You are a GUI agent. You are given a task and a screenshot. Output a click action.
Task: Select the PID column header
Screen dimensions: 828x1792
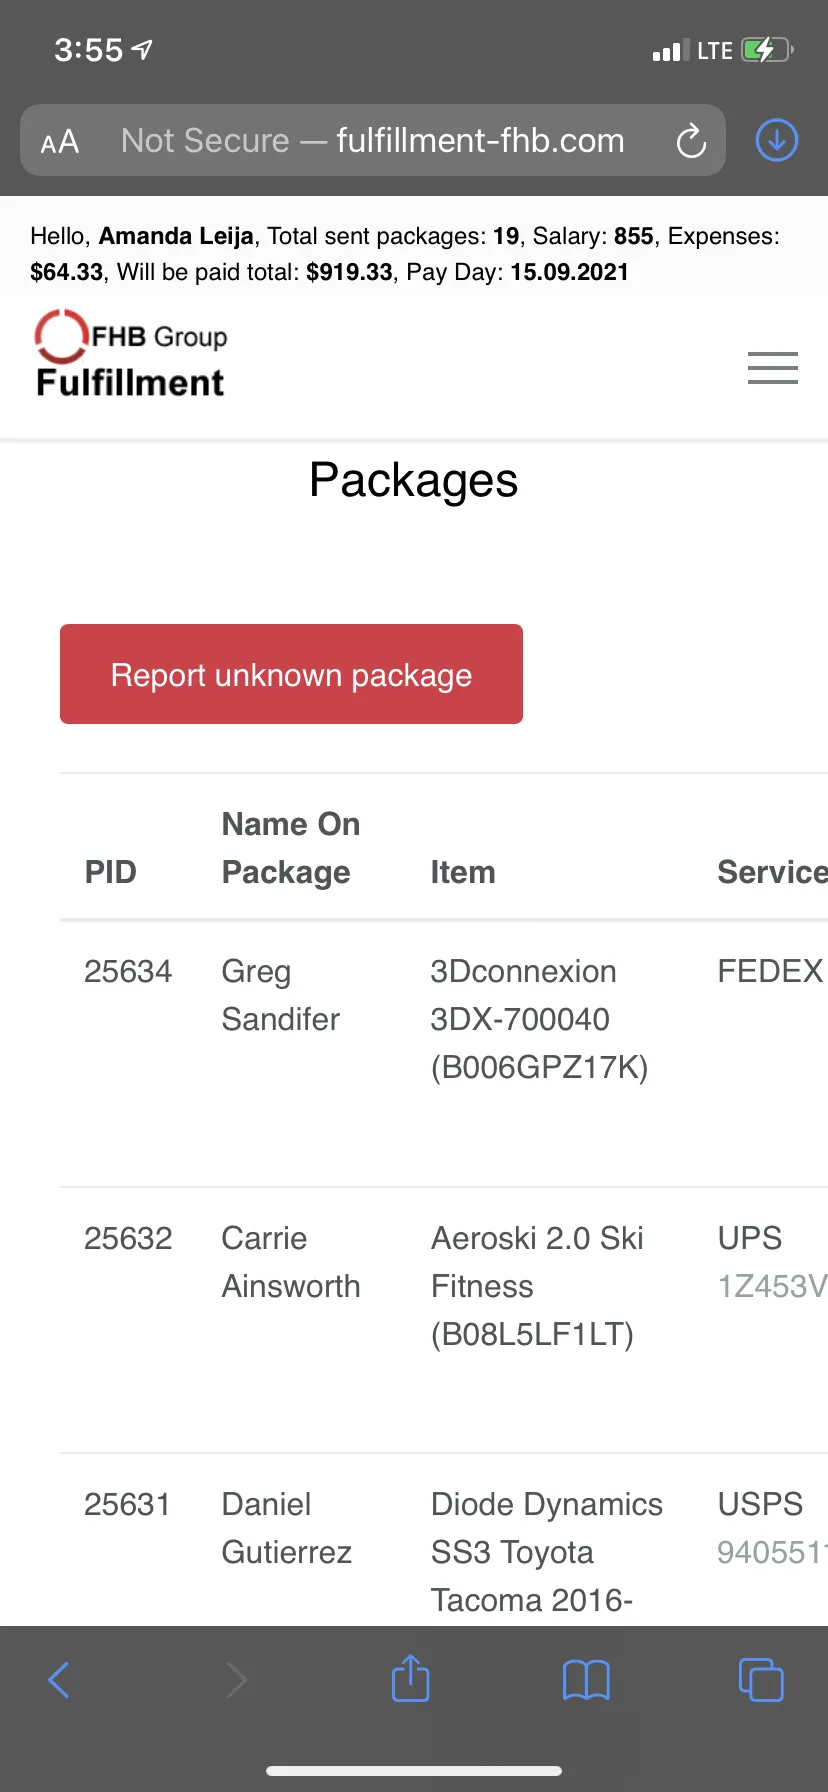(110, 872)
